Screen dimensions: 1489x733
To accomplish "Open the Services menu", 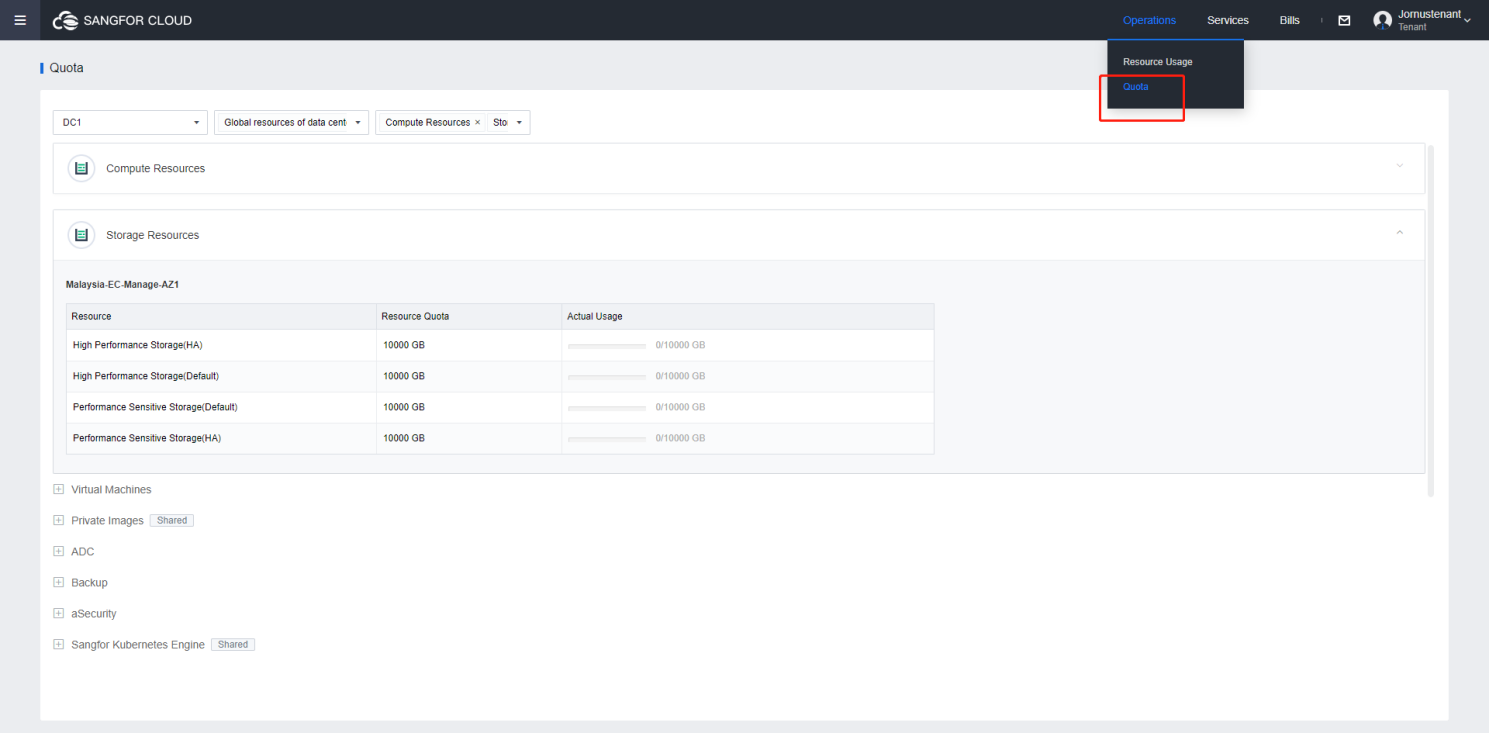I will tap(1227, 20).
